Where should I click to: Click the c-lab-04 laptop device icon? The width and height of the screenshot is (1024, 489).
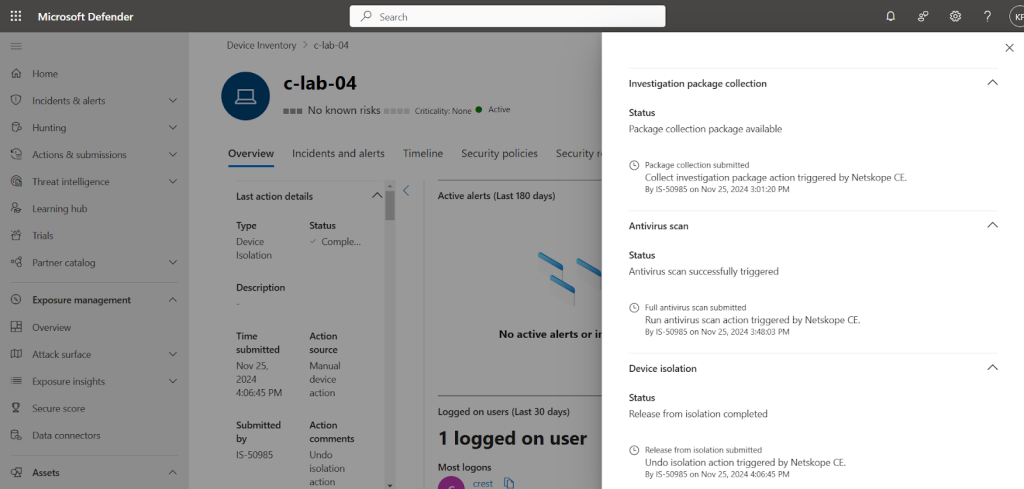(x=246, y=96)
